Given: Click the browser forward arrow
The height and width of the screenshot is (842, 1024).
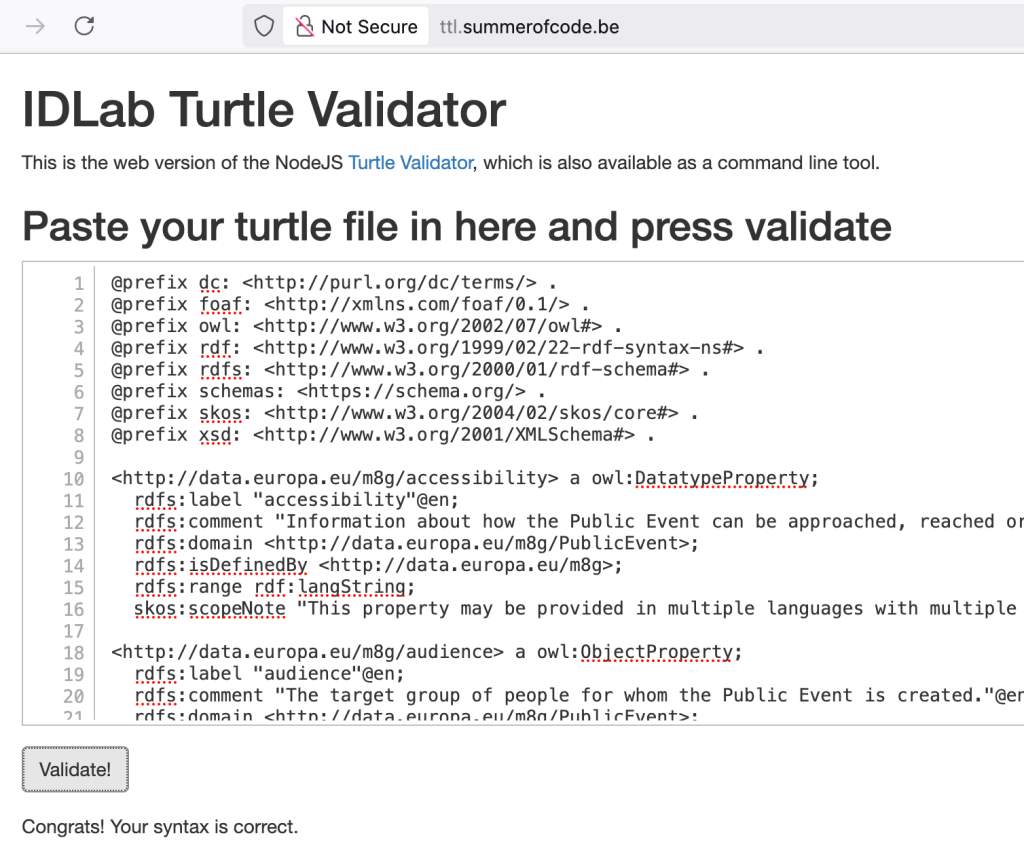Looking at the screenshot, I should click(35, 26).
